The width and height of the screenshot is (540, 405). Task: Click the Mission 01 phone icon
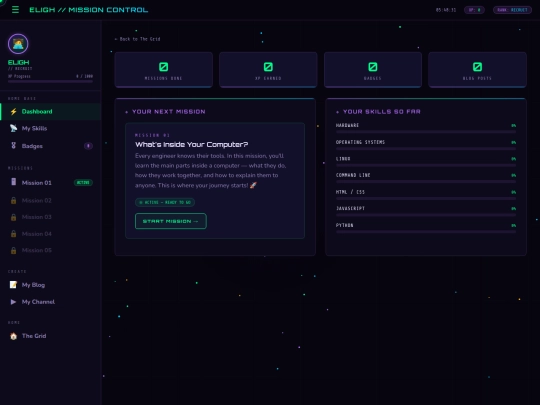coord(13,182)
